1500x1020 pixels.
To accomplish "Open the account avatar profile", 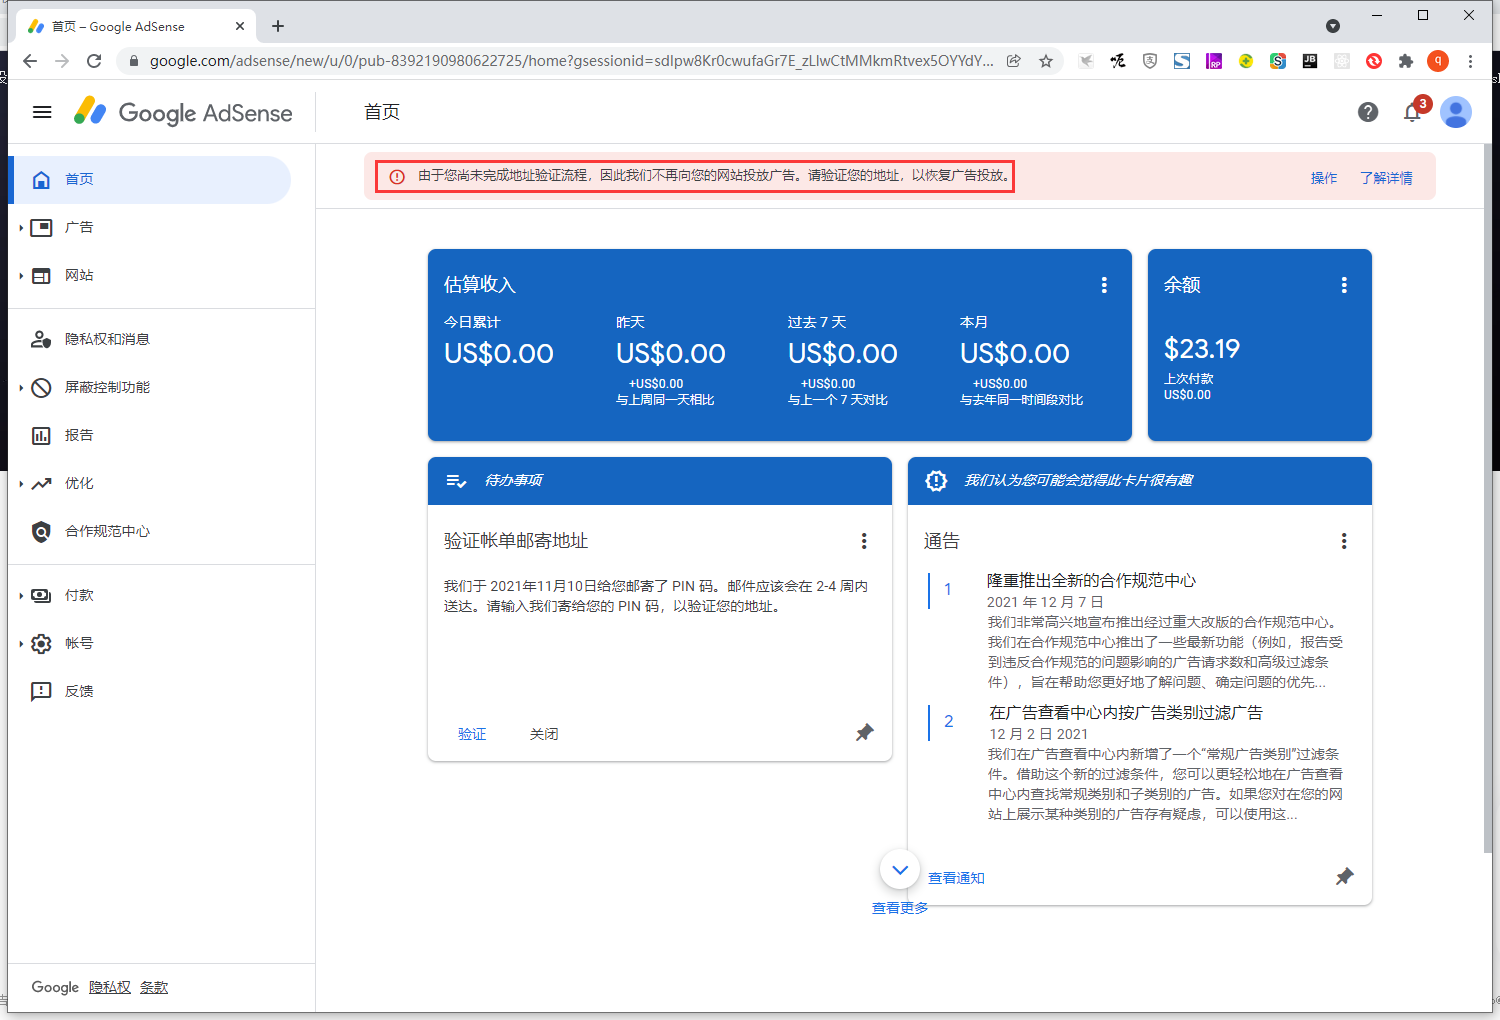I will point(1455,112).
